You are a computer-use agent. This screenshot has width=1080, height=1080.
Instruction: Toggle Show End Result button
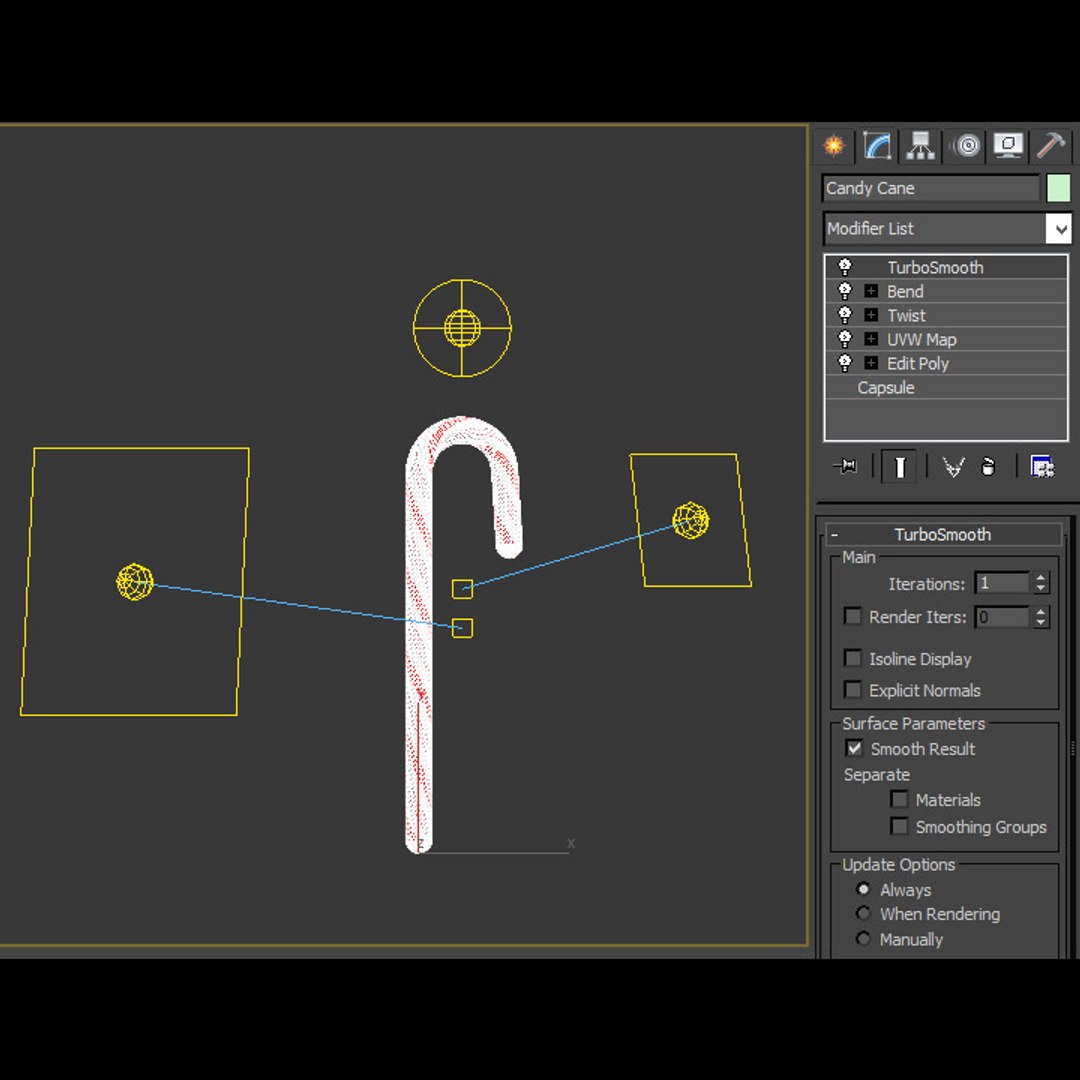click(899, 468)
